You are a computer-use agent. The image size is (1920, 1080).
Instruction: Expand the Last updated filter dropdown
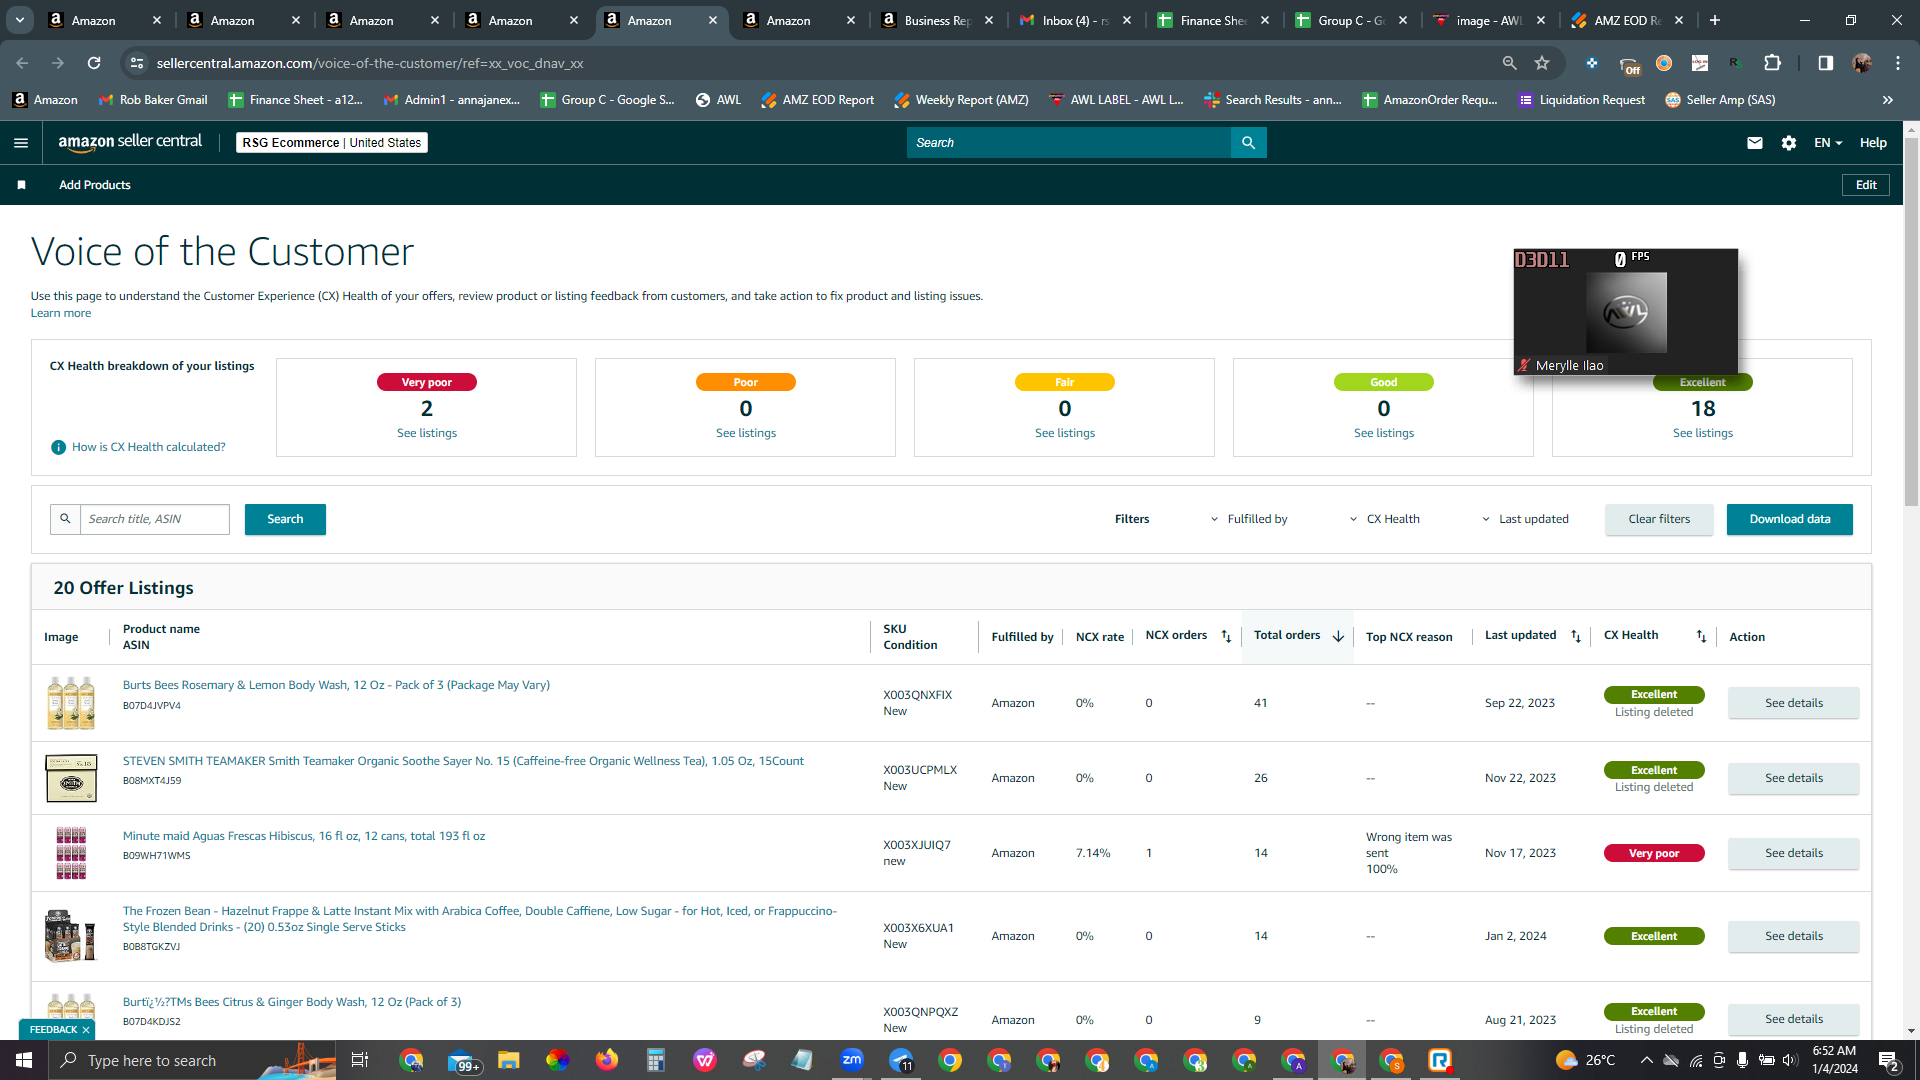(x=1525, y=519)
